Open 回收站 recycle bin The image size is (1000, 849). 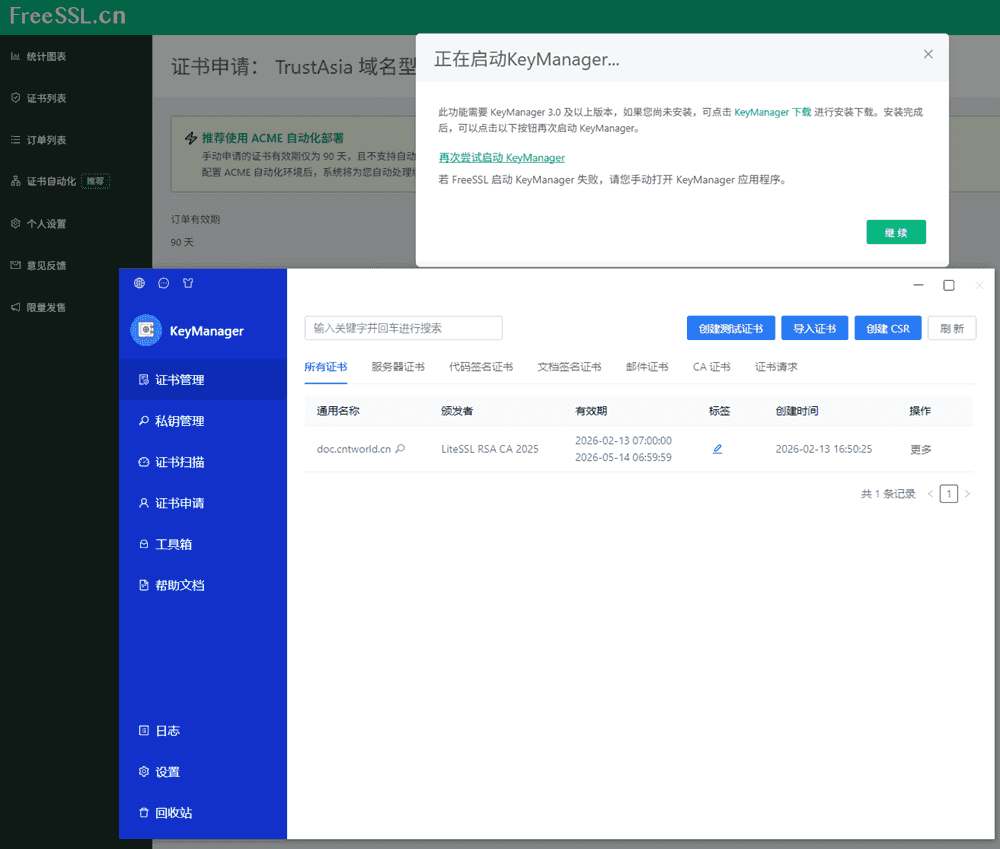click(x=173, y=813)
